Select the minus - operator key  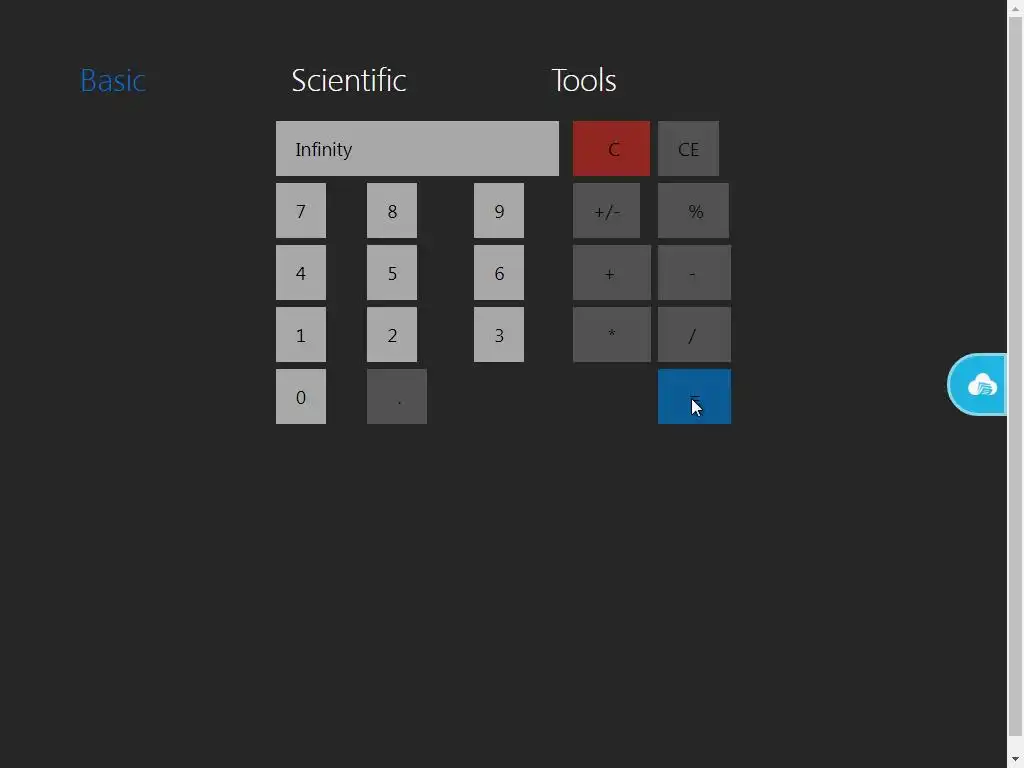pyautogui.click(x=694, y=272)
